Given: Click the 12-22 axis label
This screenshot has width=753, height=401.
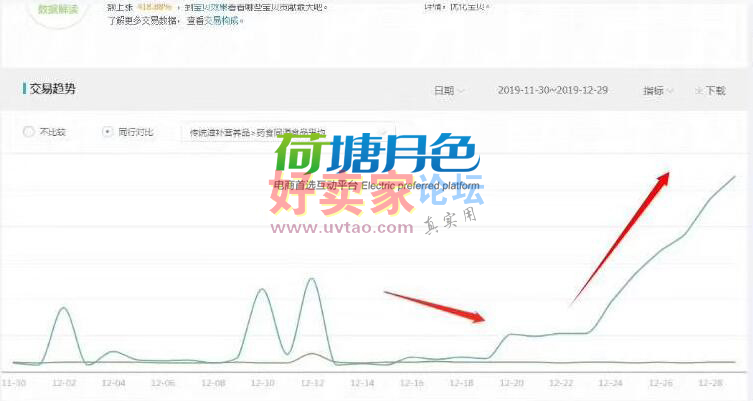Looking at the screenshot, I should (561, 383).
